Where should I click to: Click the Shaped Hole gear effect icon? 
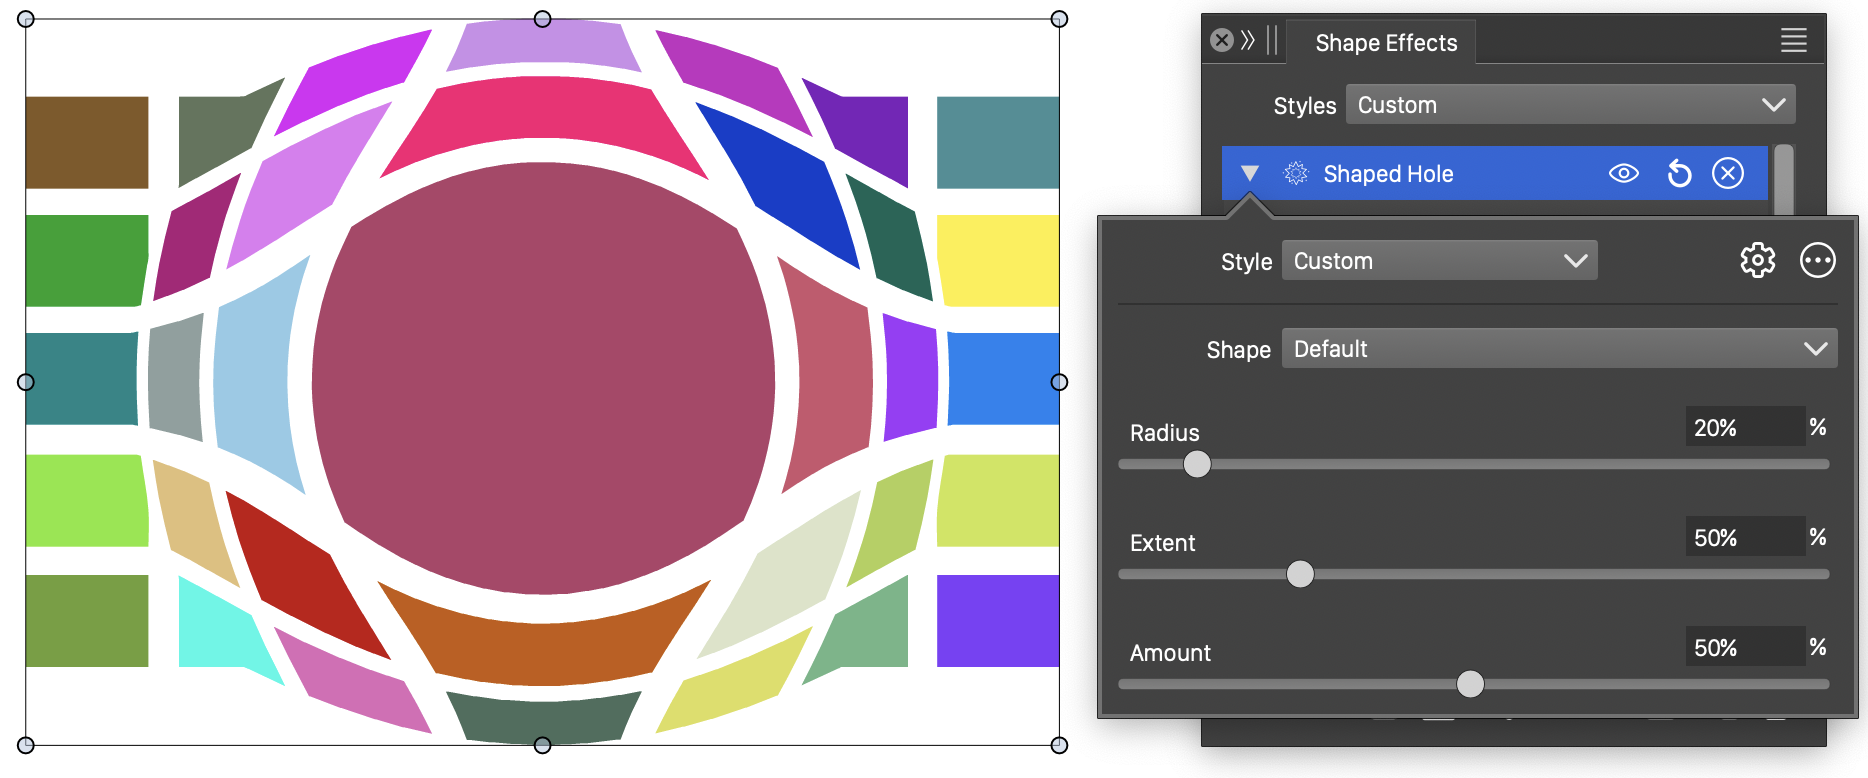pyautogui.click(x=1296, y=174)
